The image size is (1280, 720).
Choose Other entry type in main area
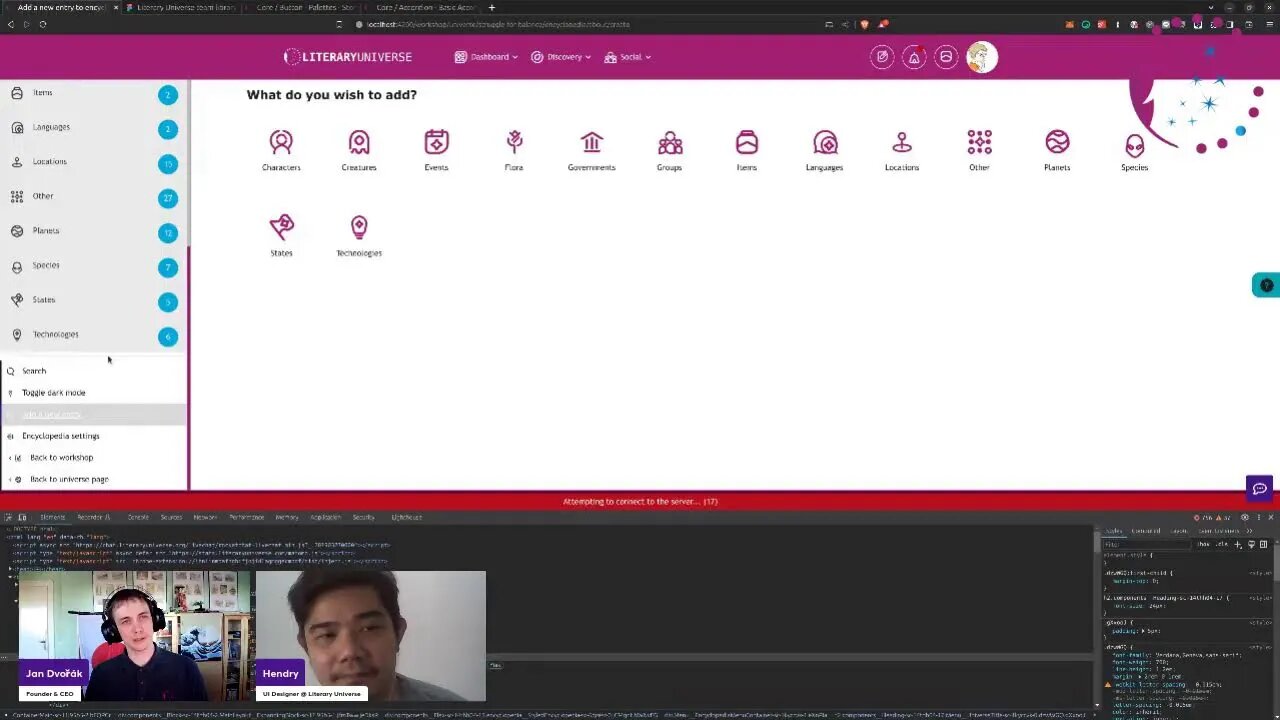(979, 150)
